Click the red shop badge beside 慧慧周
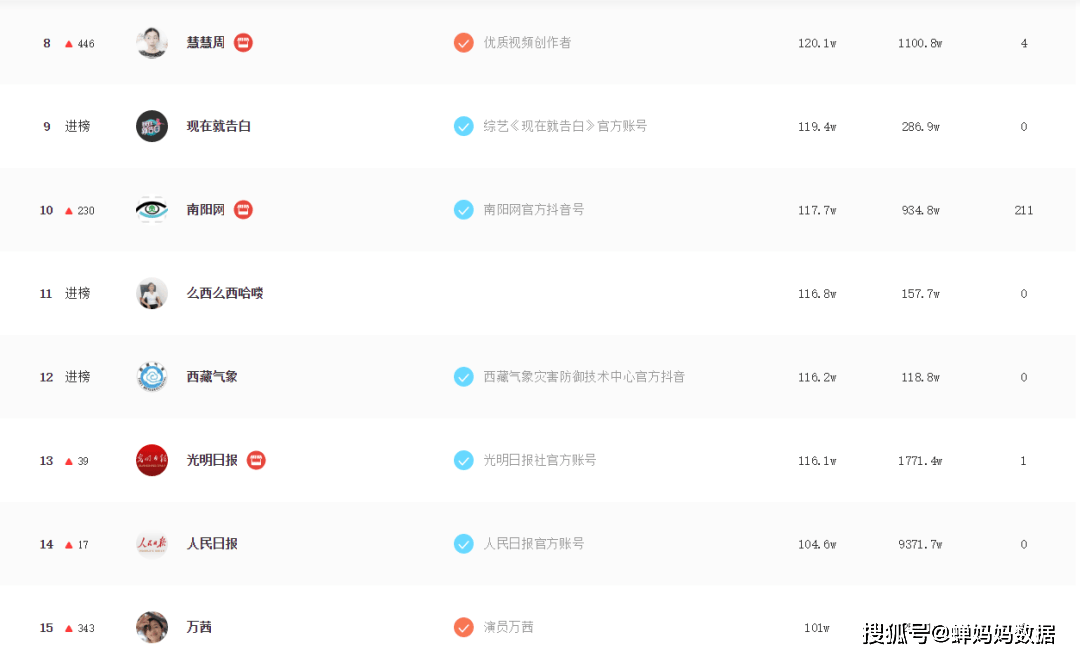 (x=243, y=43)
